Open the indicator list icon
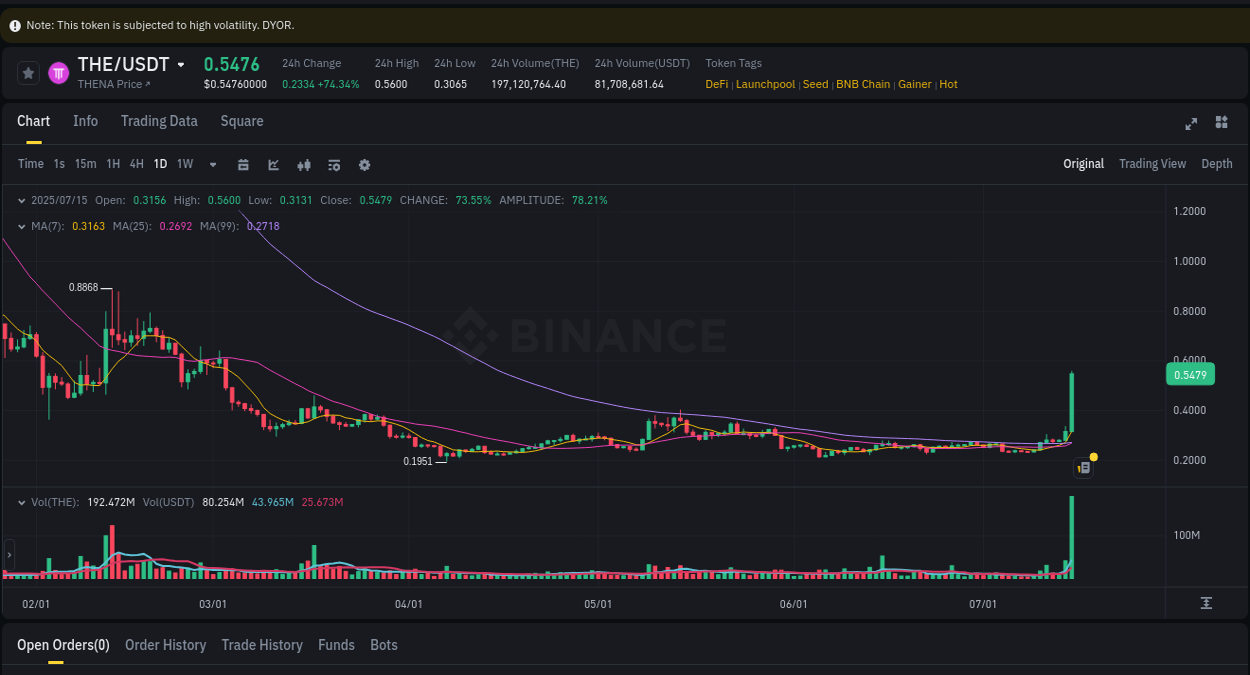Screen dimensions: 1250x675 [x=334, y=164]
